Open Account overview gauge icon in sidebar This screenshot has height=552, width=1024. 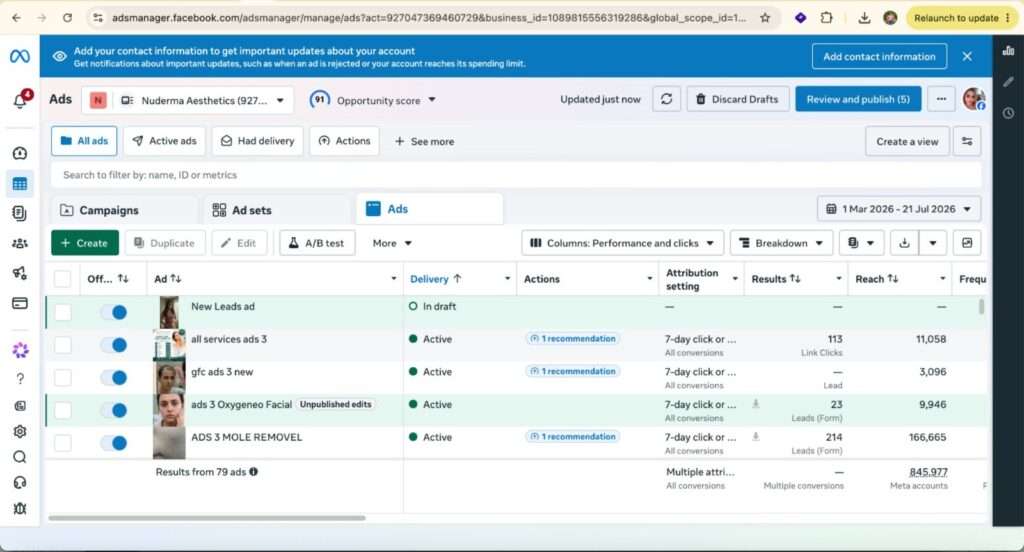20,153
